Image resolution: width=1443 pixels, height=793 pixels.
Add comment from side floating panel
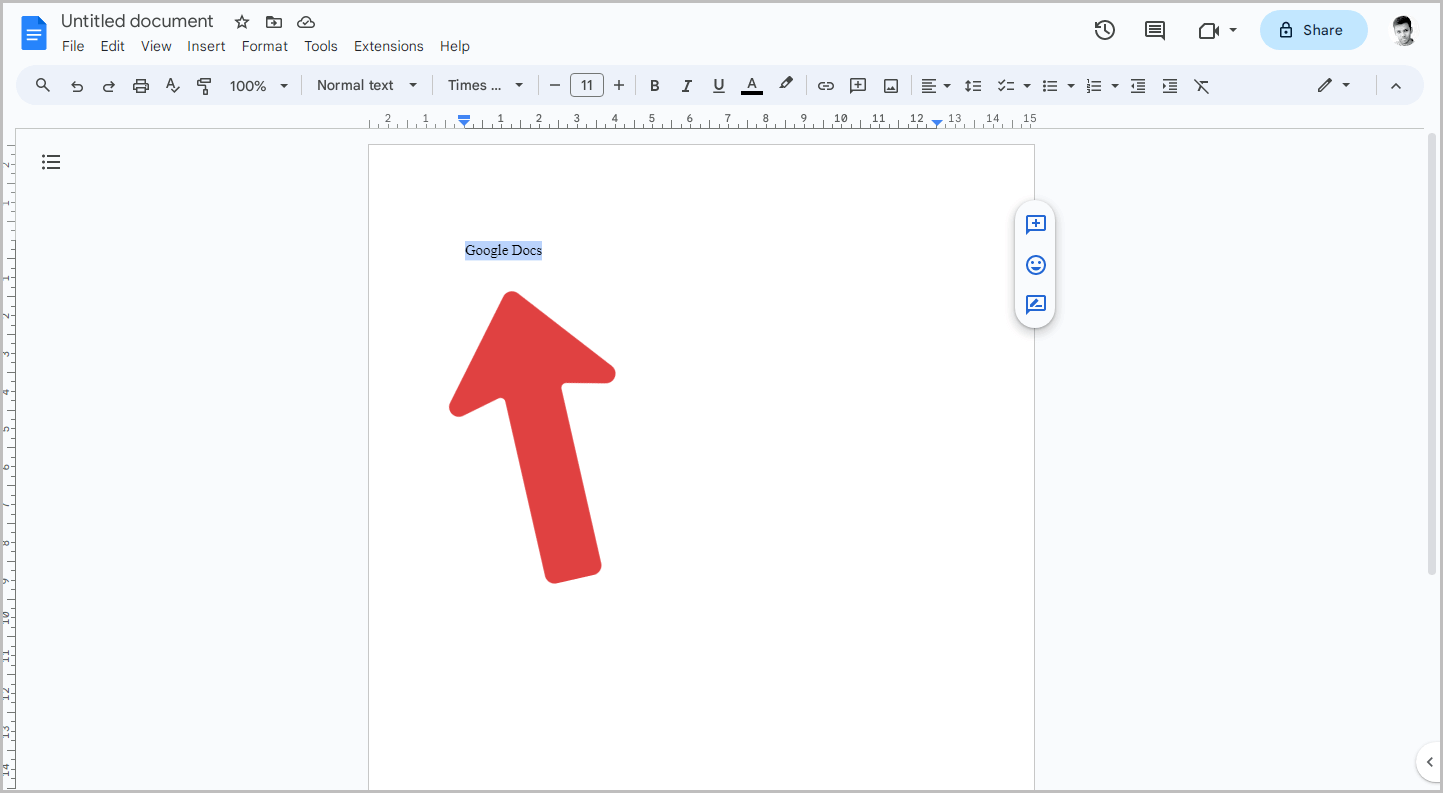[x=1036, y=225]
